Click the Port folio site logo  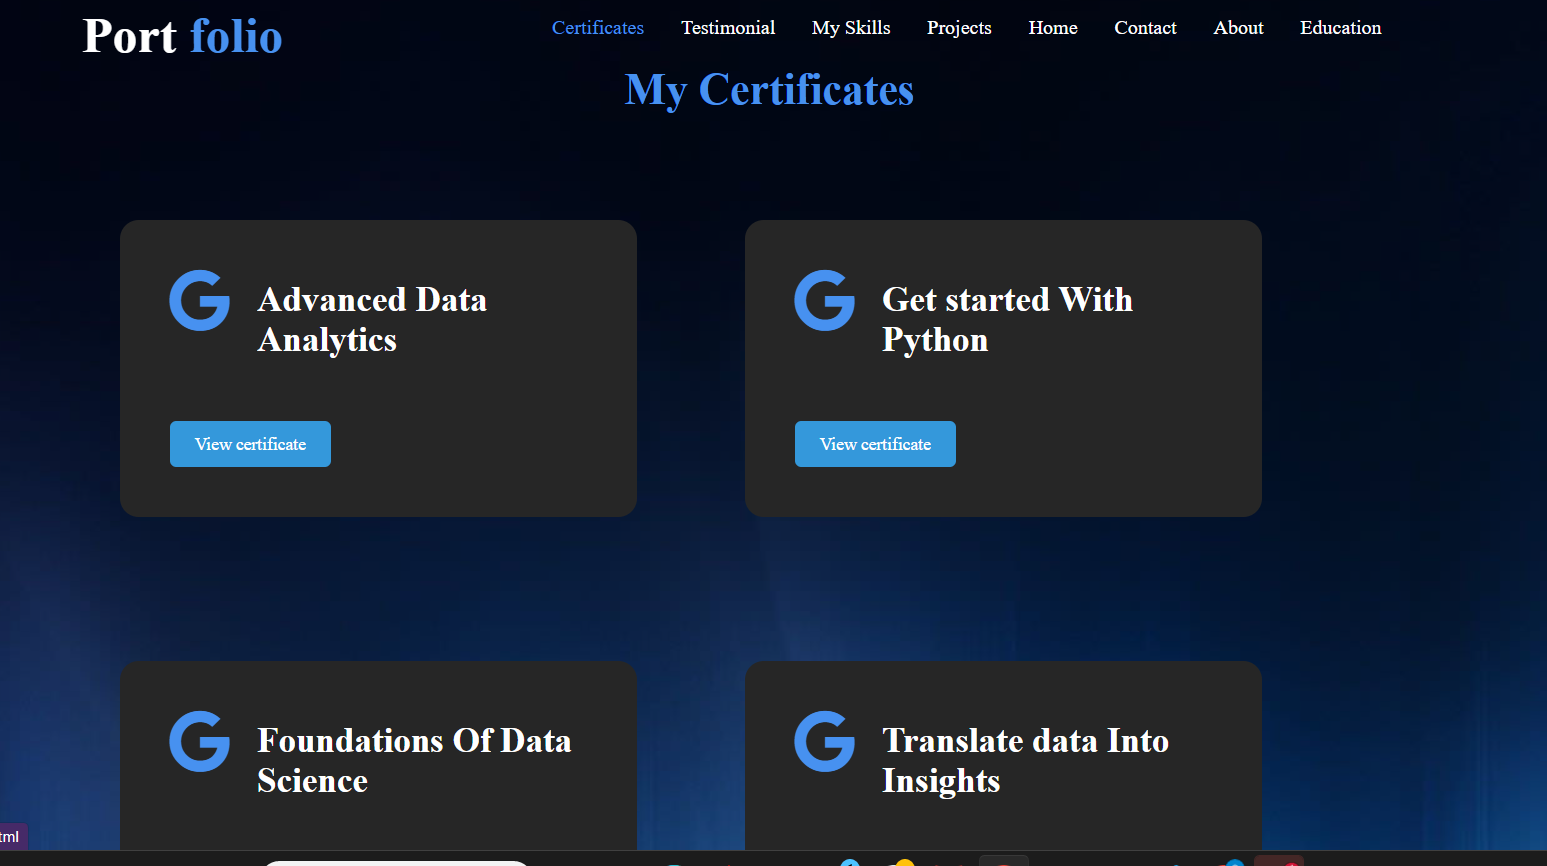pos(182,37)
